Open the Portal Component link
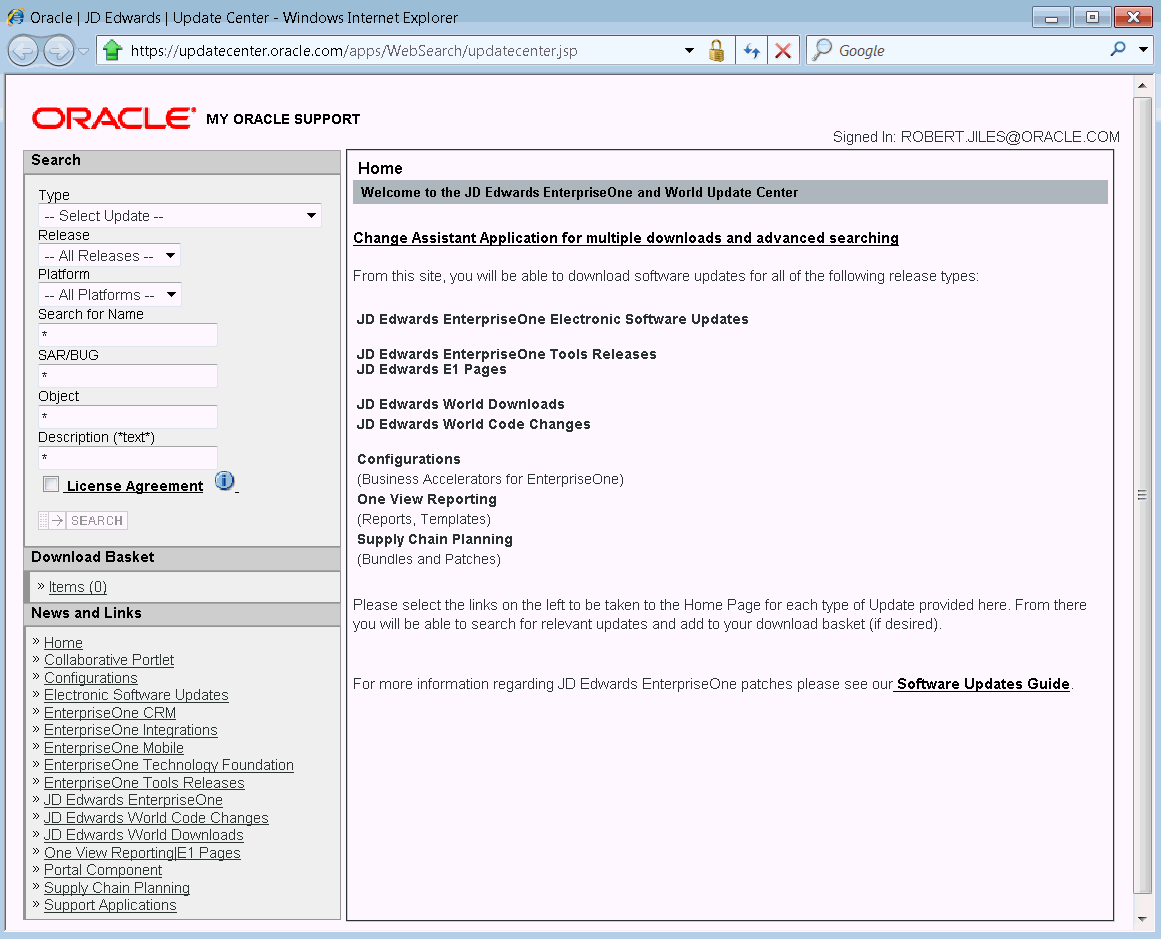 [x=103, y=870]
